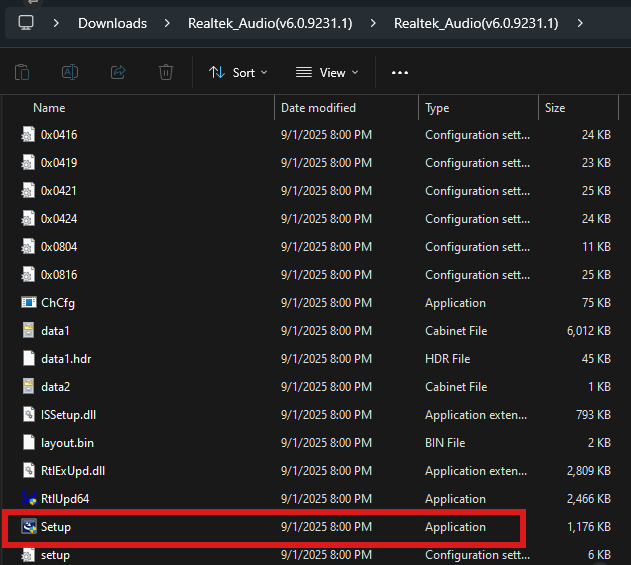Expand chevron after Downloads breadcrumb
631x565 pixels.
pyautogui.click(x=167, y=23)
